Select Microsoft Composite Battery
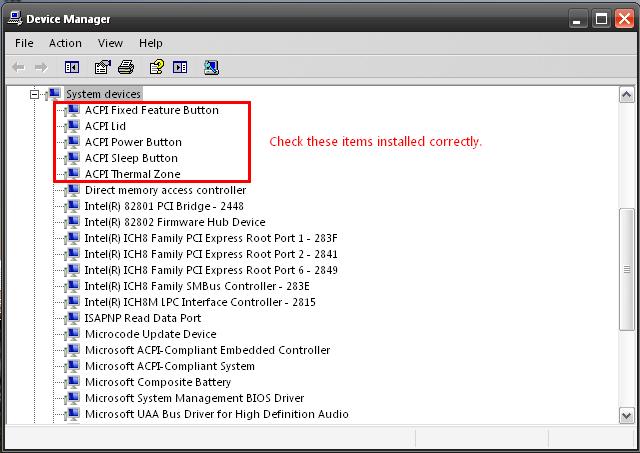The height and width of the screenshot is (453, 640). coord(158,382)
